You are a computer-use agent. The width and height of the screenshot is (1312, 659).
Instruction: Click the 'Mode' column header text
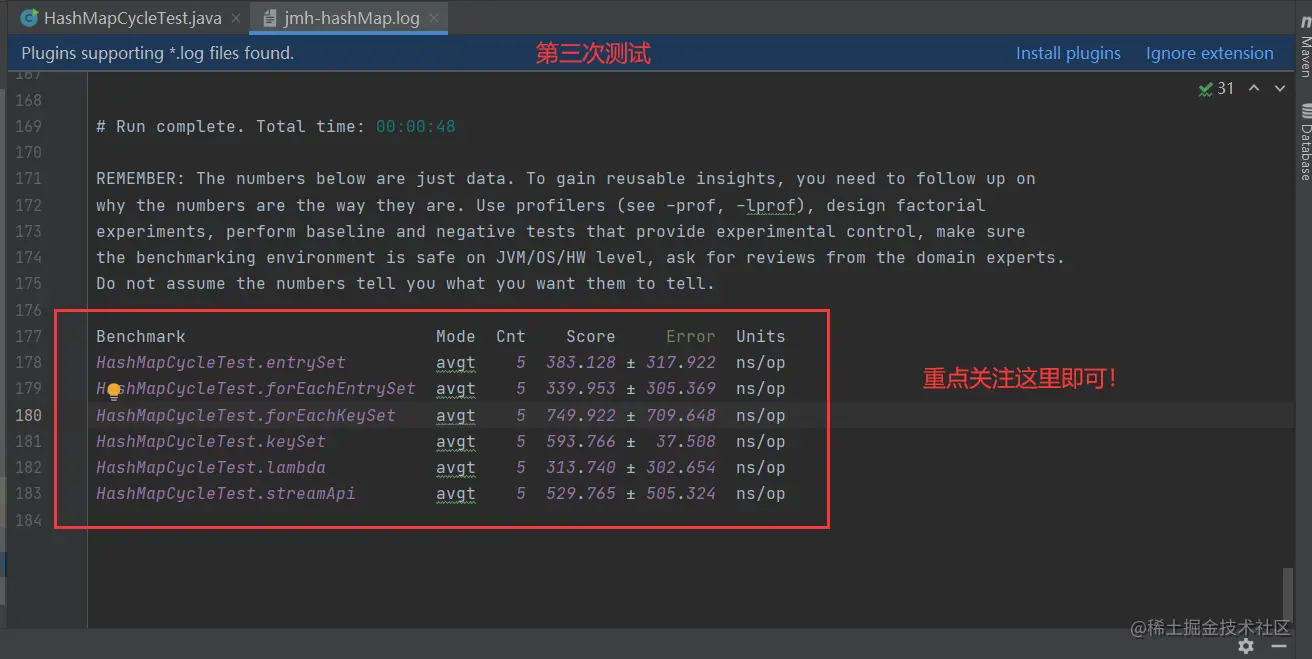456,336
